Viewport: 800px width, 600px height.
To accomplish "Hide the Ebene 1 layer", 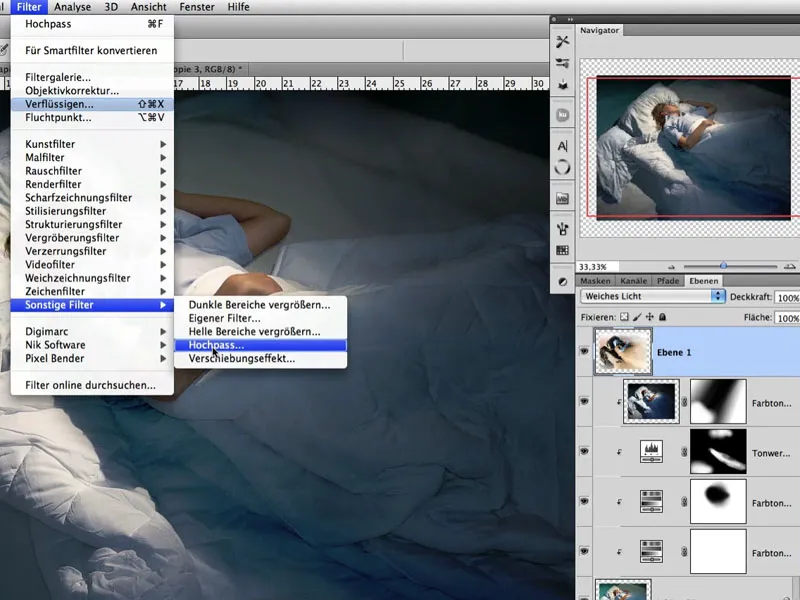I will (585, 351).
